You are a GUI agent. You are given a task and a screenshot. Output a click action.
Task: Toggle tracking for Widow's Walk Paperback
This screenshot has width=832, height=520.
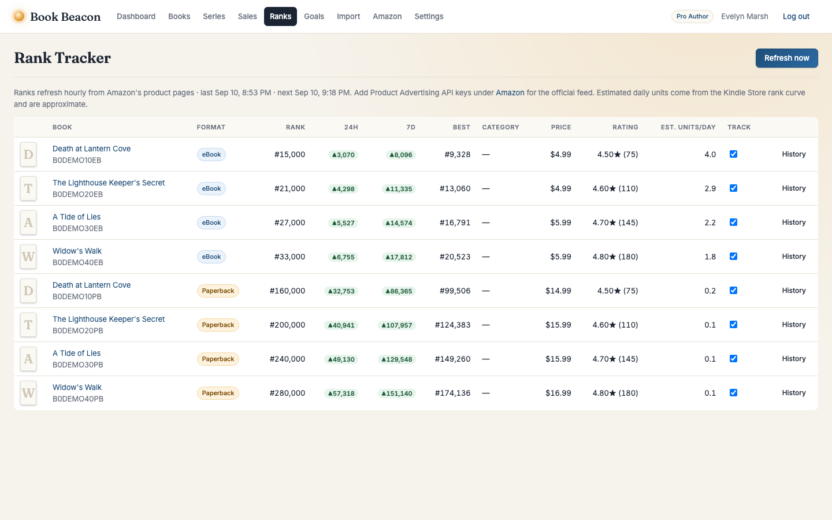(x=733, y=393)
